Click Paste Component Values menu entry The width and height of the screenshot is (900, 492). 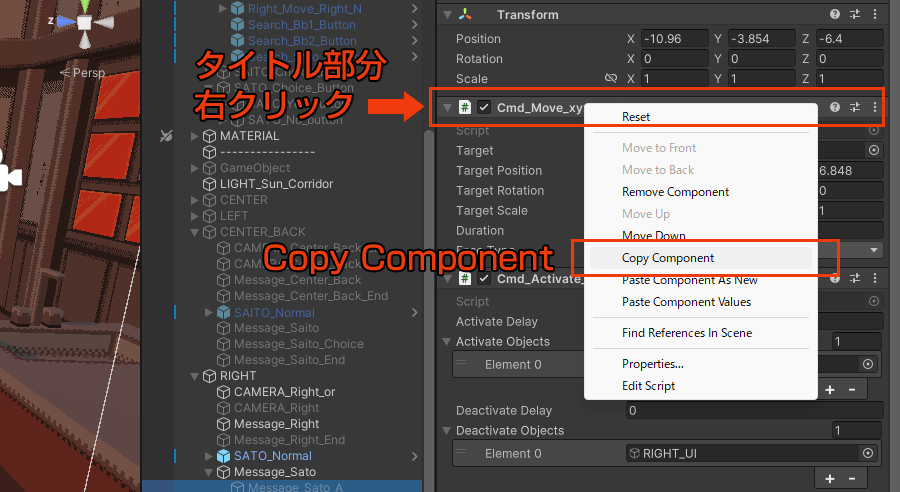tap(686, 302)
